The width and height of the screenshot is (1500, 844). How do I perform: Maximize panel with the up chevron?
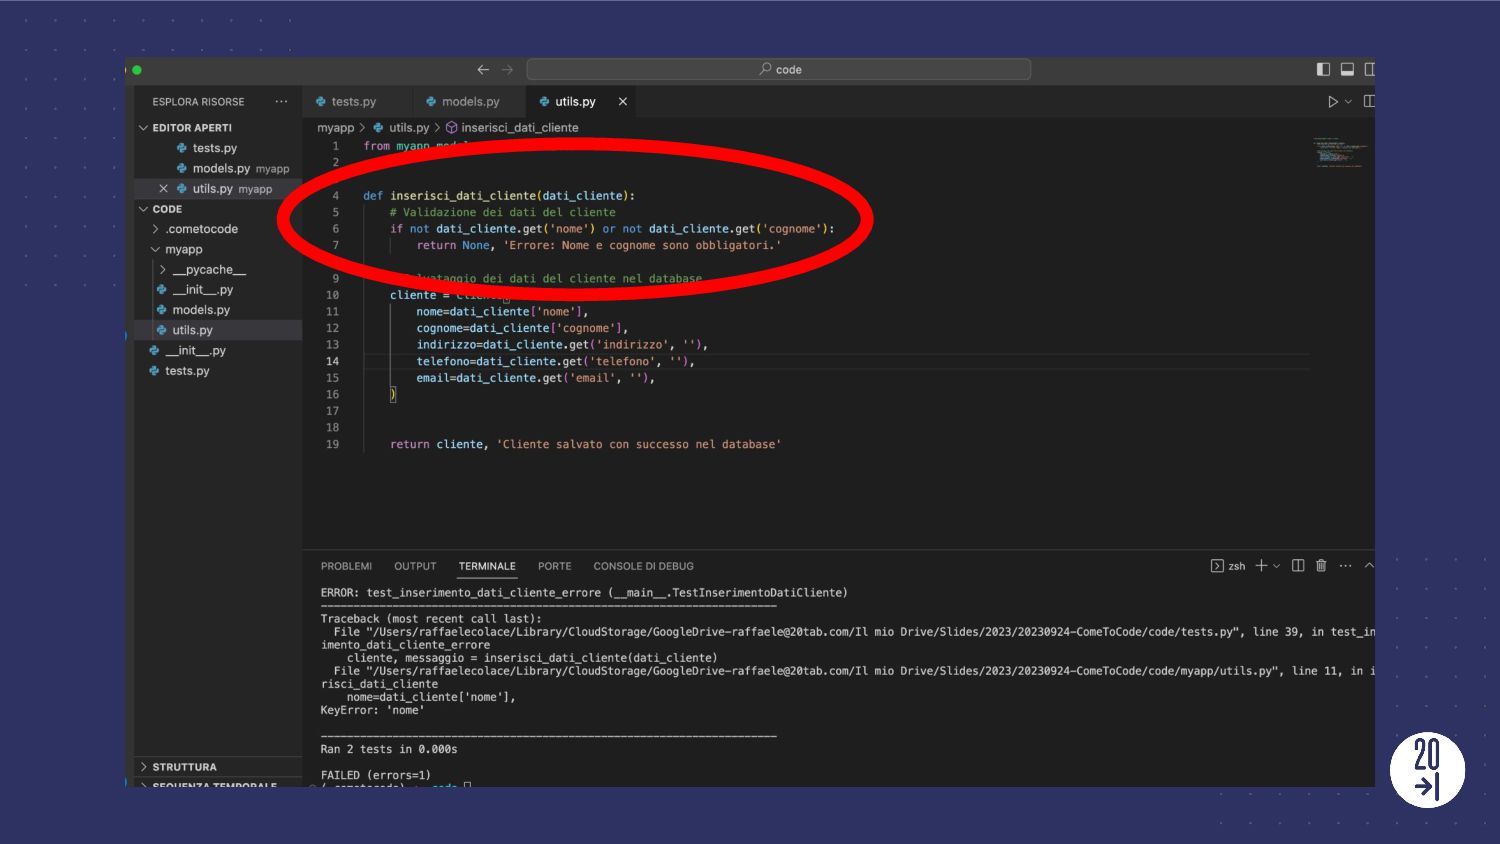1369,566
